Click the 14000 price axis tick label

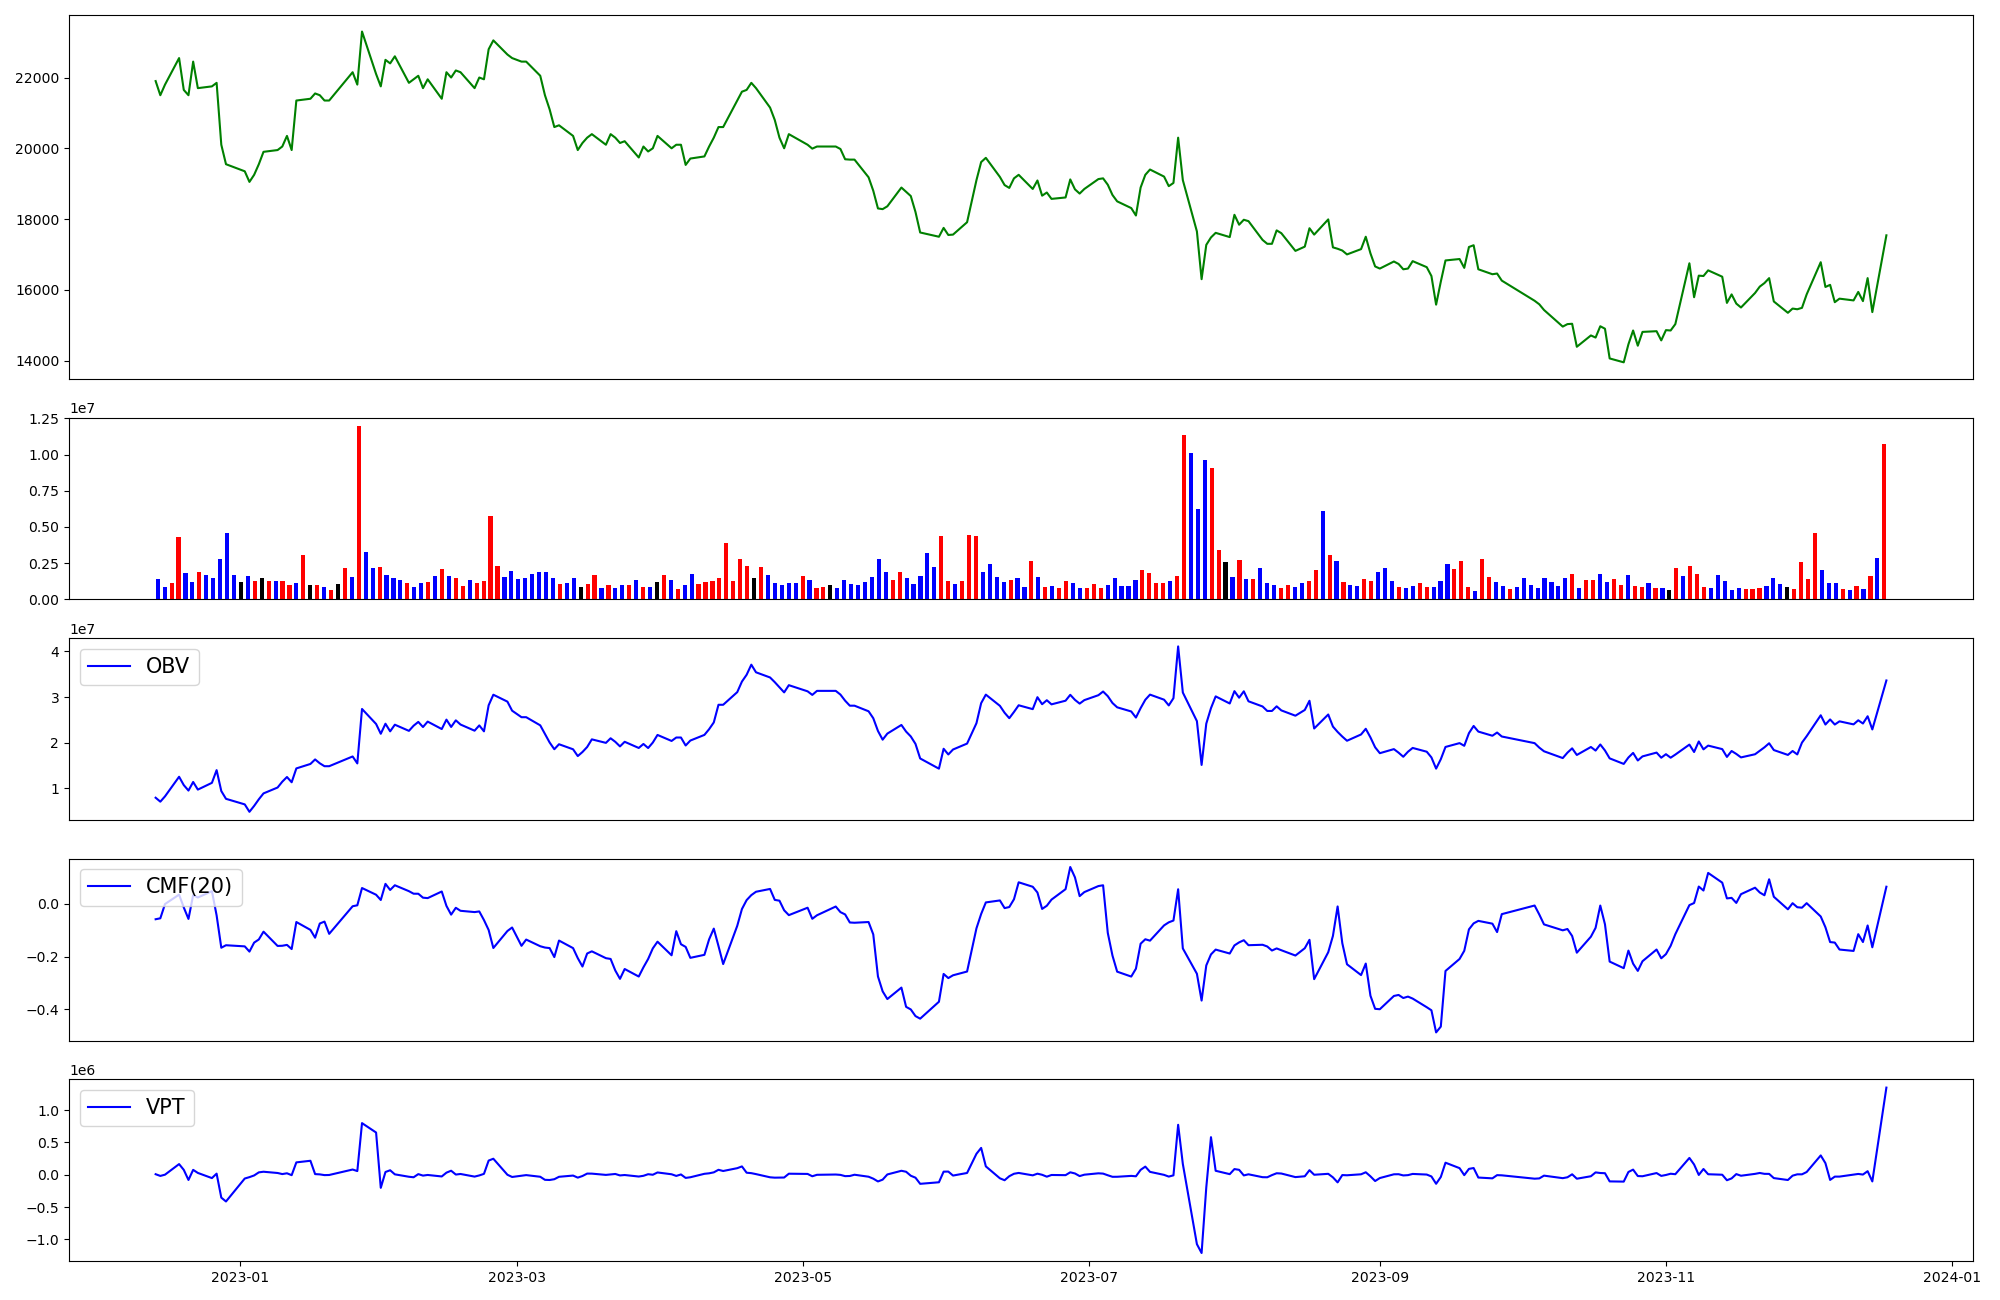(x=37, y=361)
